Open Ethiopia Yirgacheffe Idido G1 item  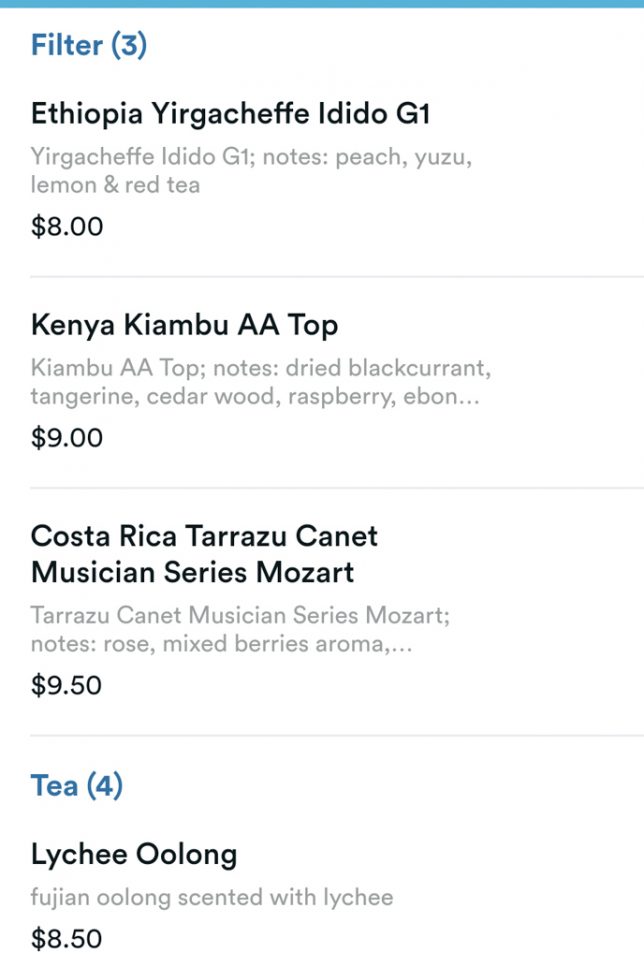pos(230,114)
